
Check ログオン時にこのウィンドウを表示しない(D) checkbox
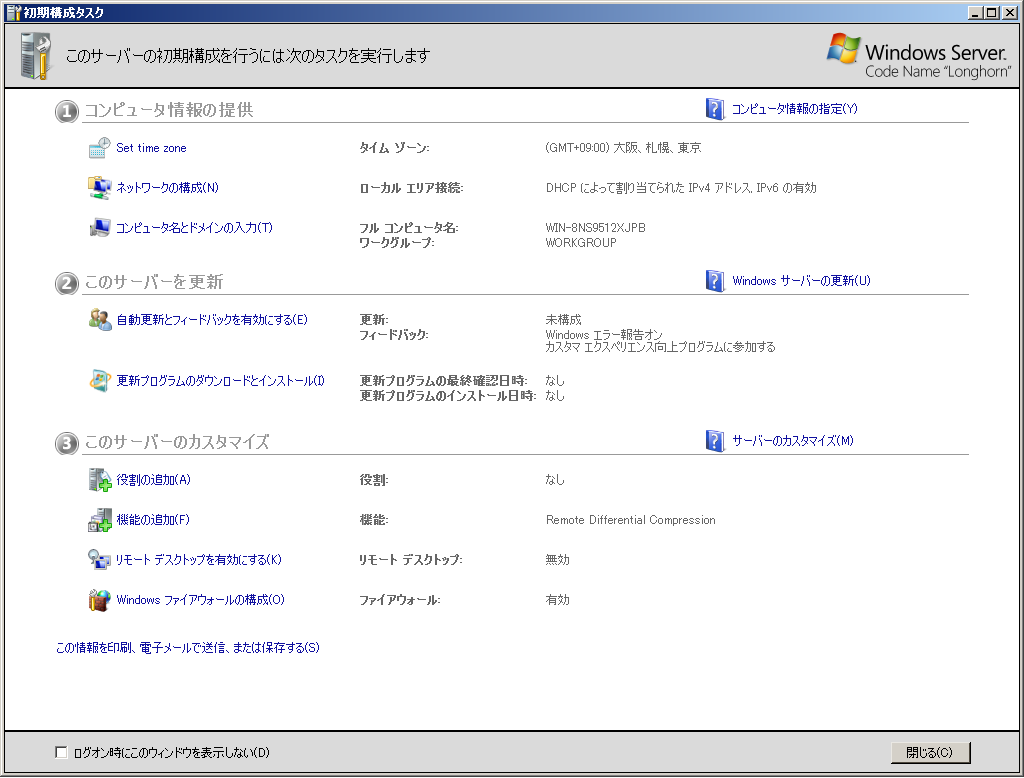click(x=61, y=753)
